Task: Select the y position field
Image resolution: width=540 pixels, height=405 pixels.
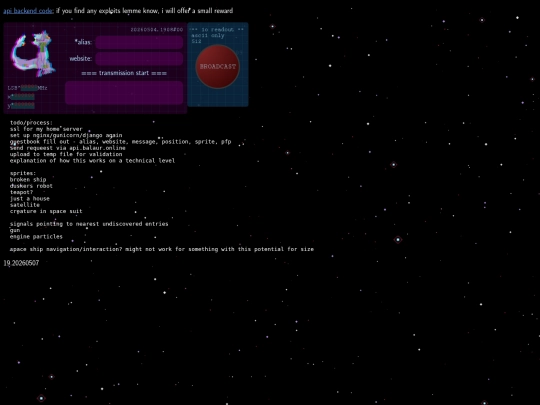Action: click(23, 105)
